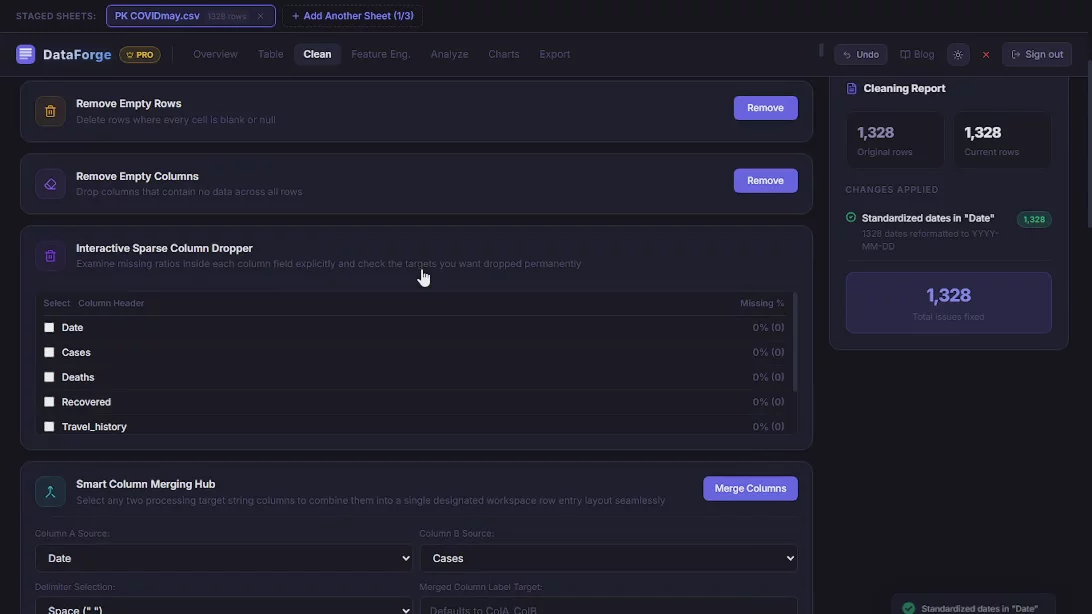Image resolution: width=1092 pixels, height=614 pixels.
Task: Toggle light theme with the sun icon
Action: click(x=958, y=54)
